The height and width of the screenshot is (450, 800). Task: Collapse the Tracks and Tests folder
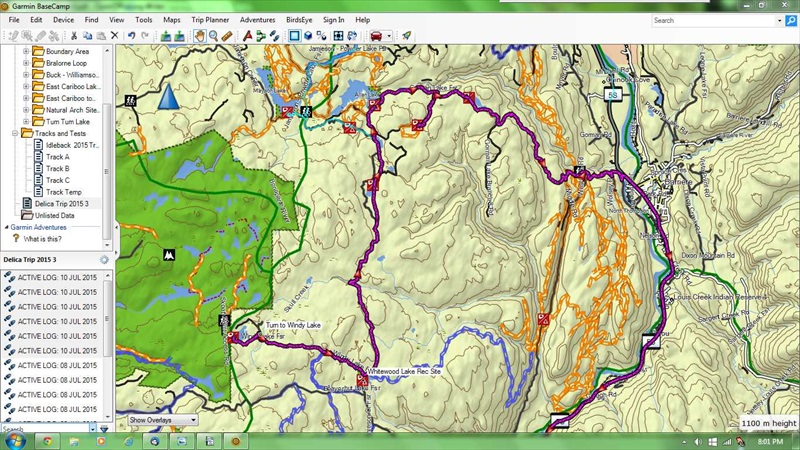pyautogui.click(x=15, y=133)
